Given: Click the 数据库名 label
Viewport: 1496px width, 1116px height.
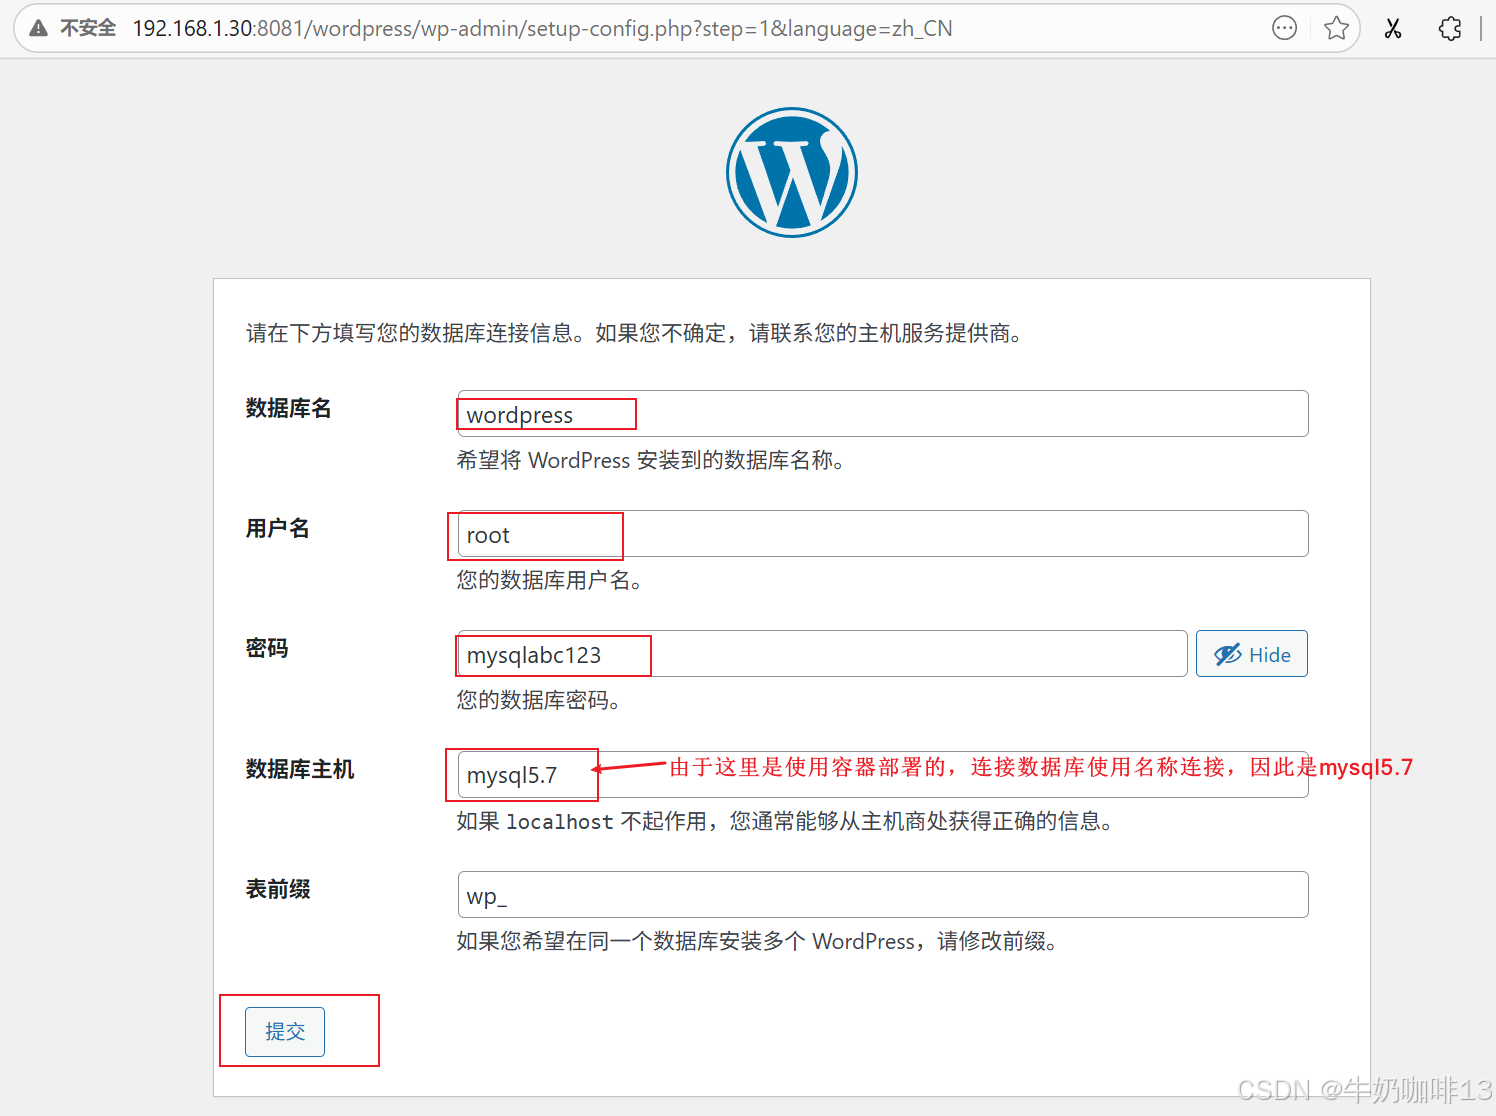Looking at the screenshot, I should point(289,408).
